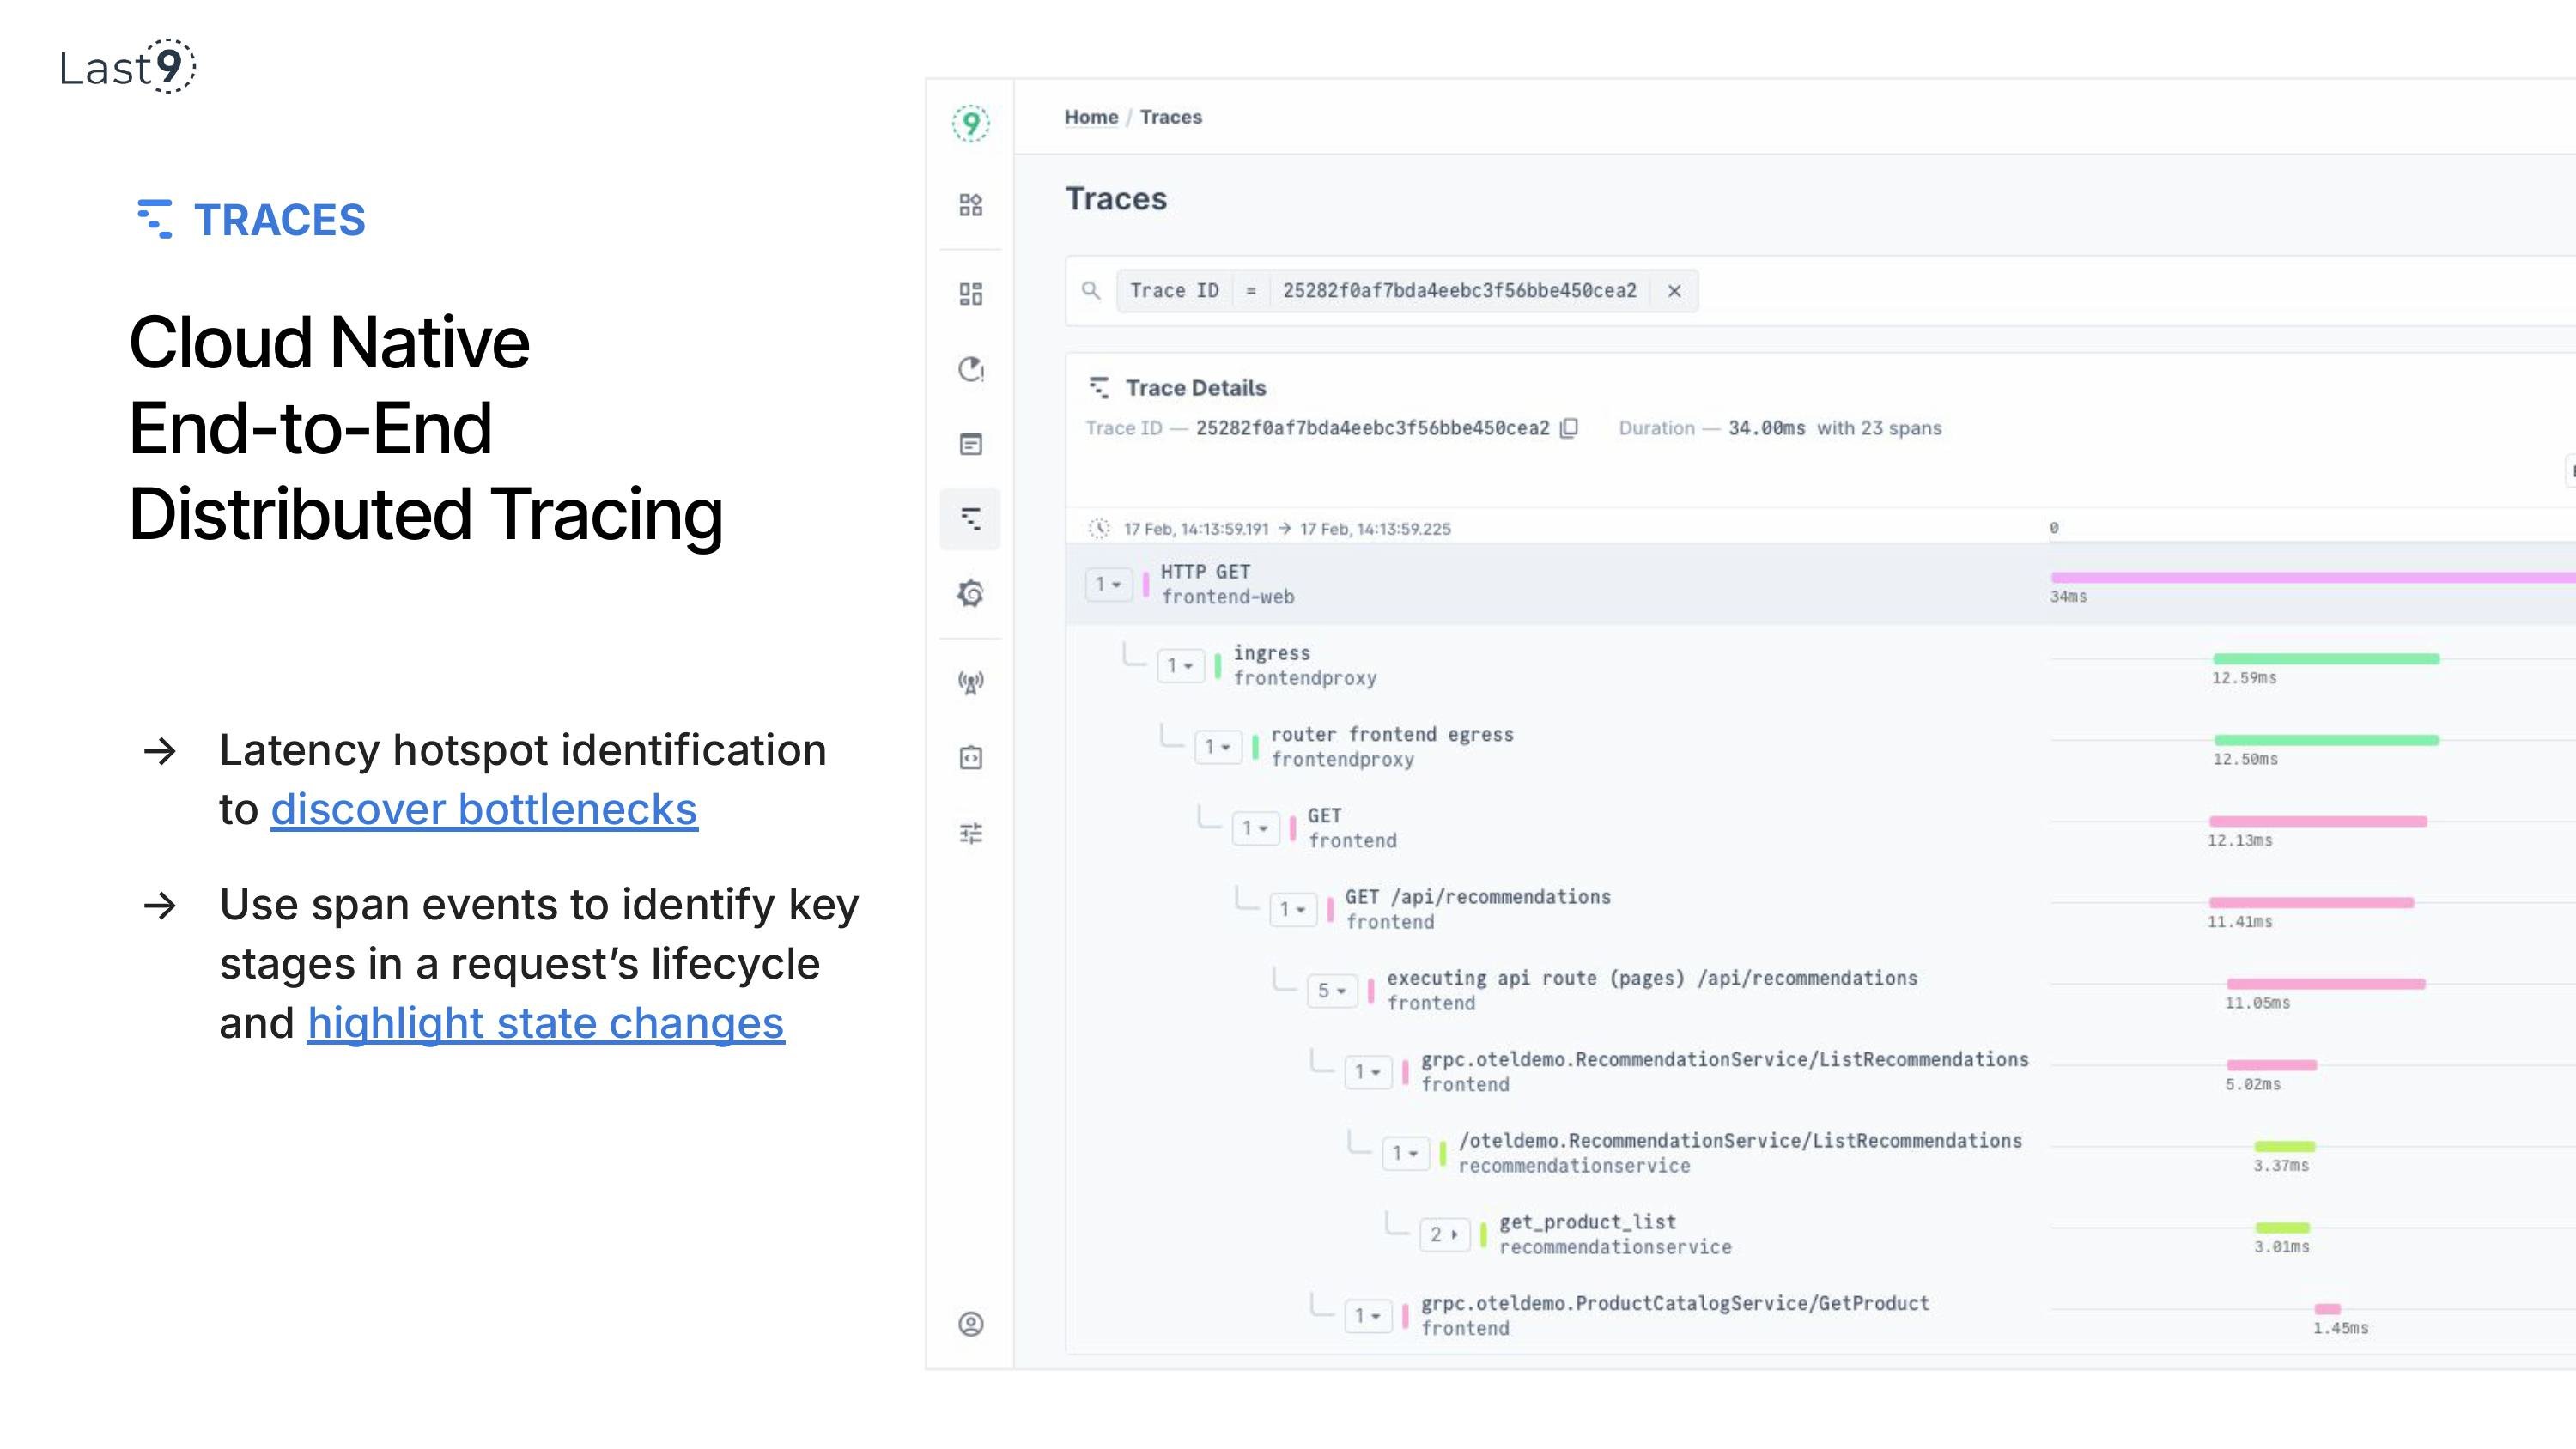Open the highlight state changes link

545,1023
